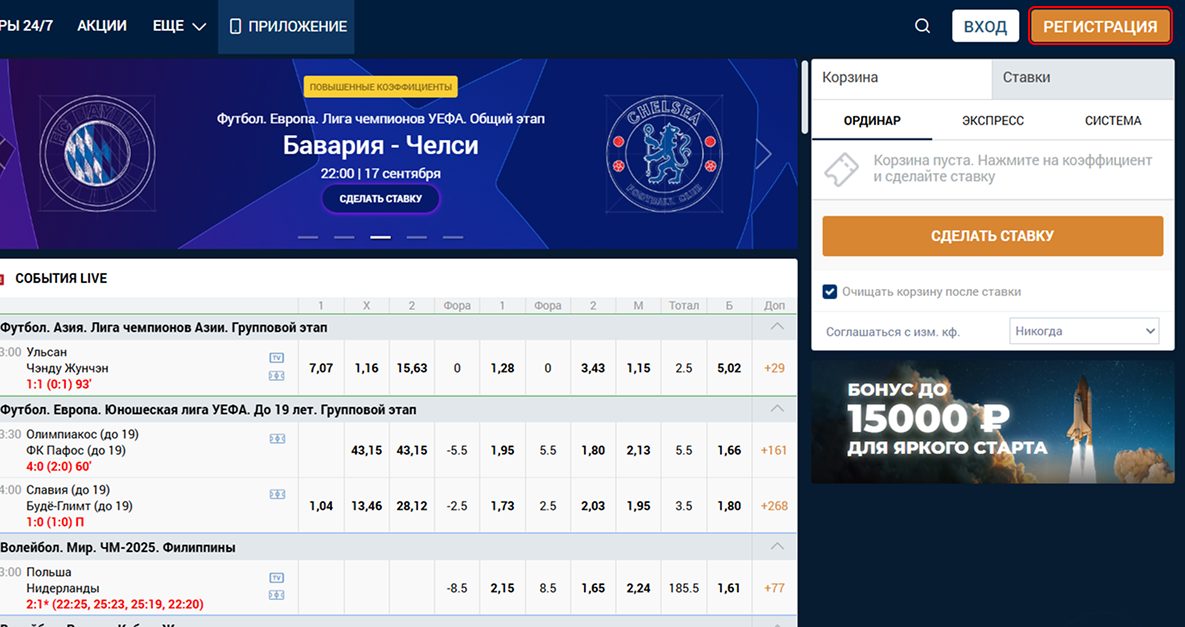
Task: Collapse the Лига чемпионов Азии section
Action: tap(776, 327)
